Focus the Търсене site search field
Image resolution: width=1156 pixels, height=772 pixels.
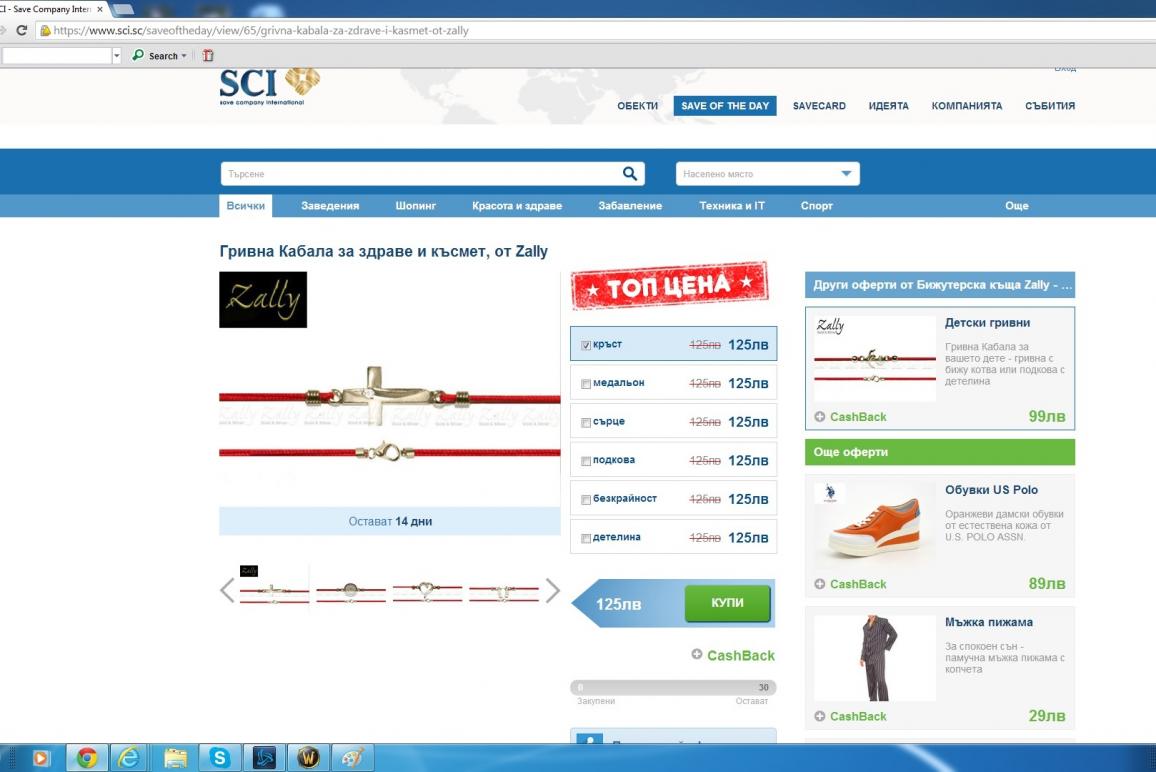(x=420, y=173)
